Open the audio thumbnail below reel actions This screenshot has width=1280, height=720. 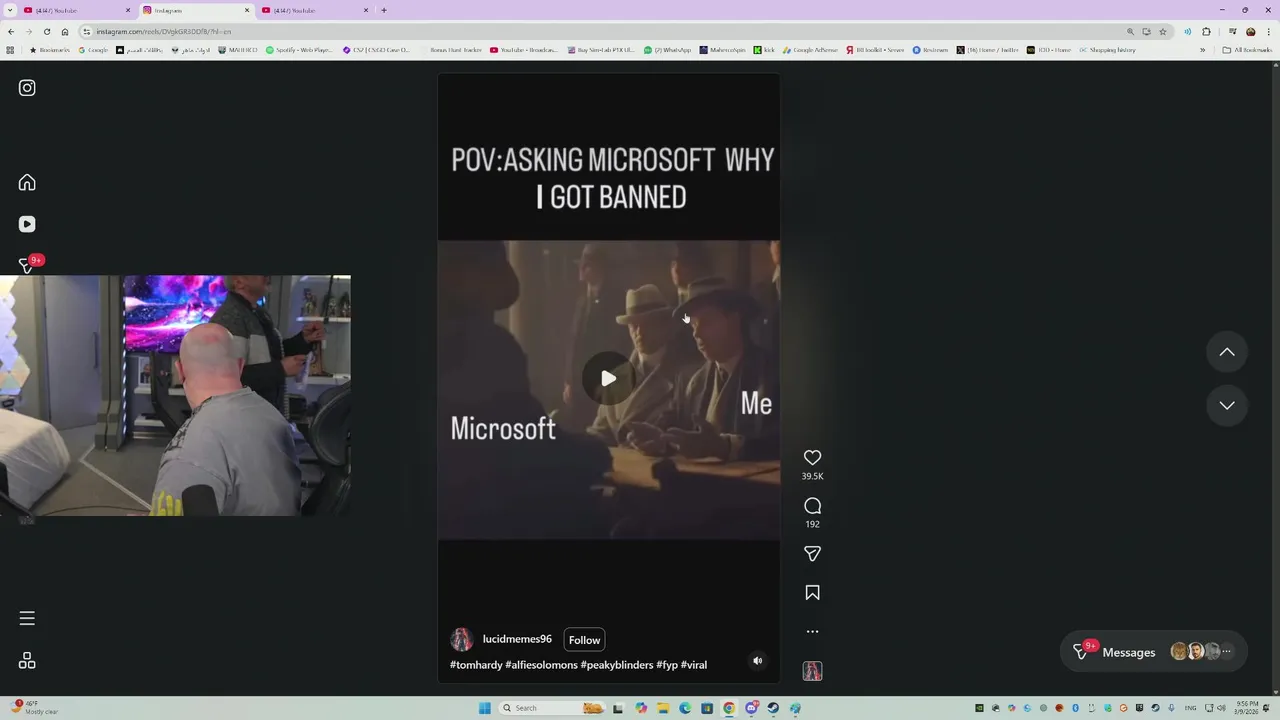tap(812, 671)
